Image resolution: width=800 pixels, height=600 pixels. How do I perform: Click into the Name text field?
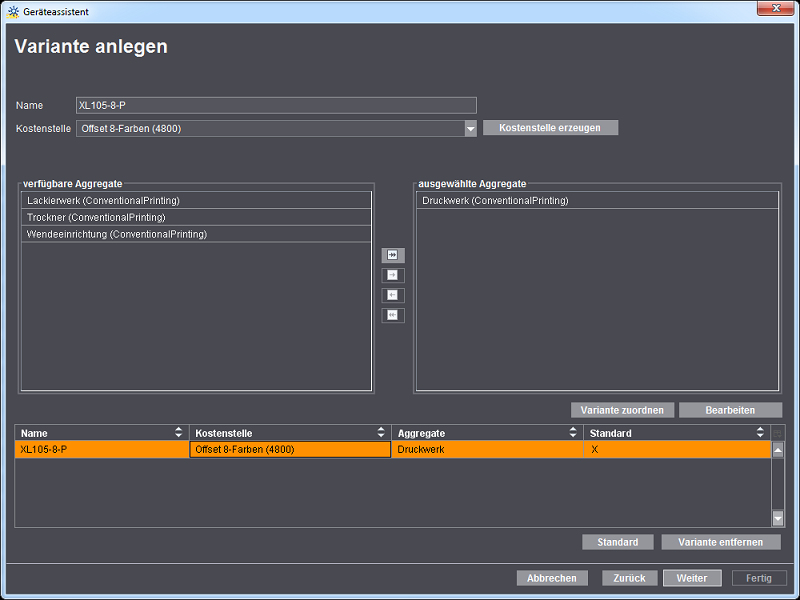coord(276,105)
